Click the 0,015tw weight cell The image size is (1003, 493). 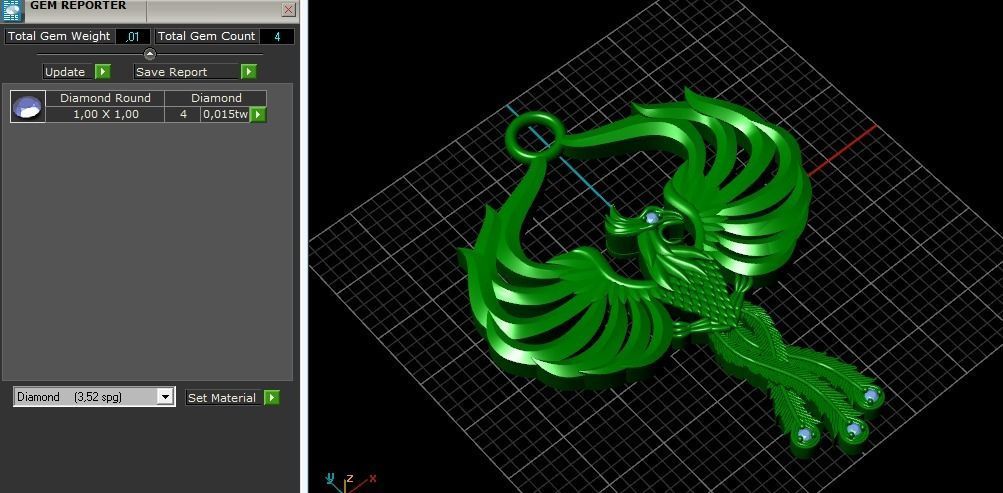tap(225, 114)
